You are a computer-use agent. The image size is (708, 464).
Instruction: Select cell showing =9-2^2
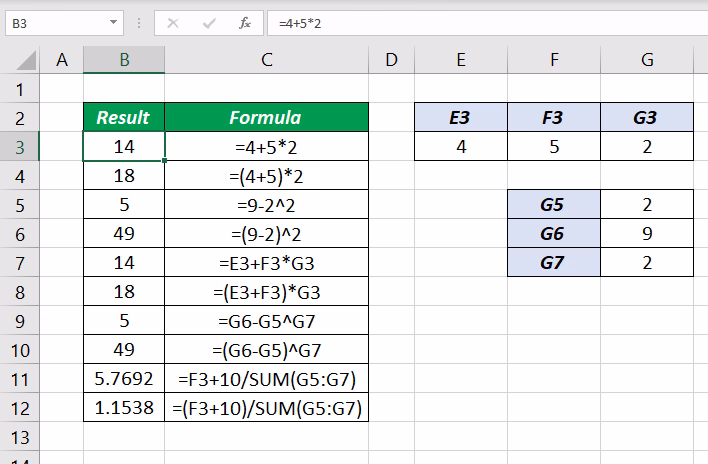(x=266, y=204)
